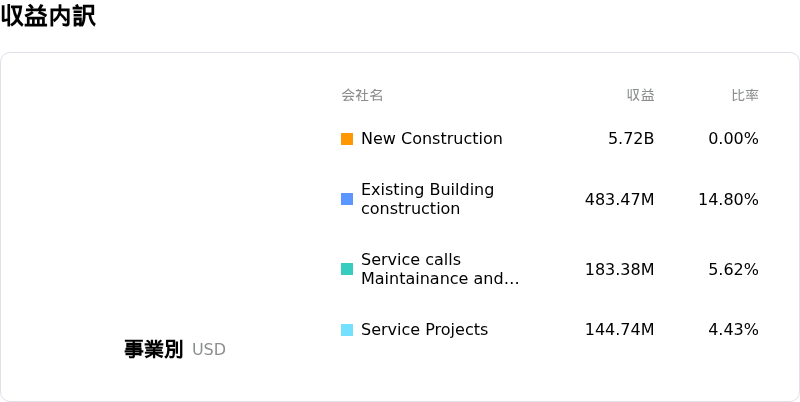
Task: Select the Service calls Maintainance and… label
Action: pos(440,269)
